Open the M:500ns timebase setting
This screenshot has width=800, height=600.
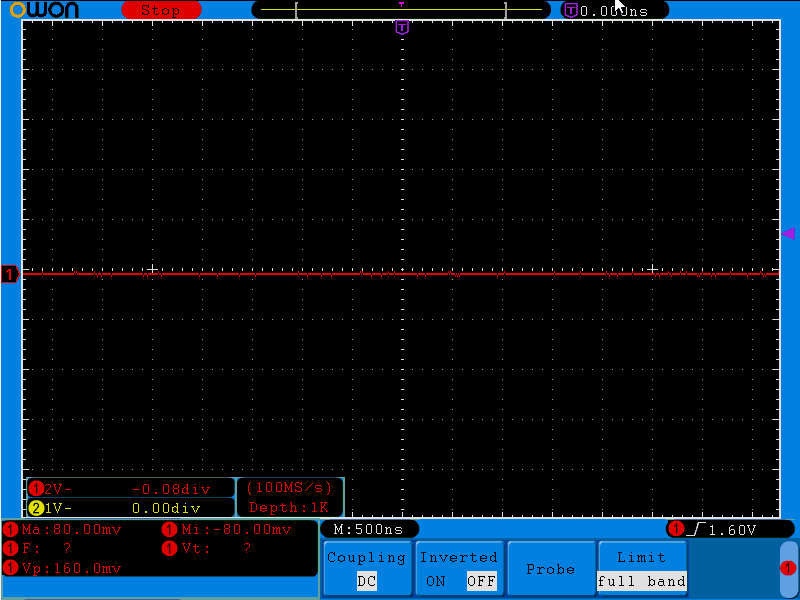(368, 529)
